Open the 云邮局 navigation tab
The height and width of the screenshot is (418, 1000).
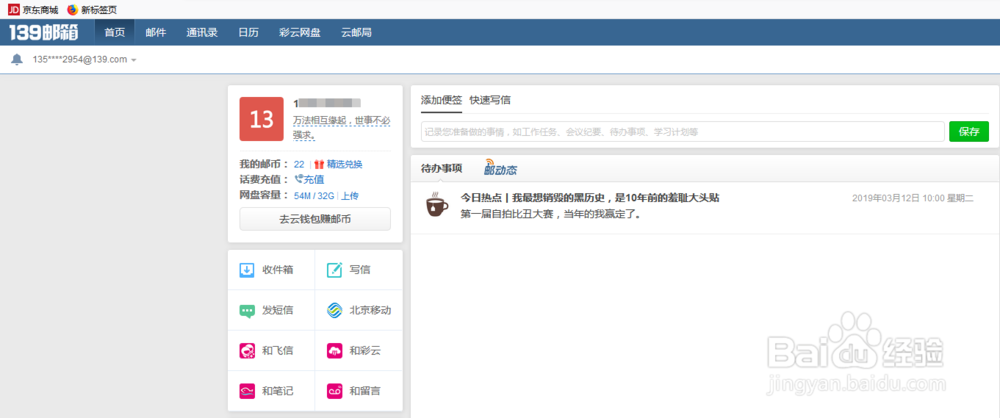pos(357,33)
